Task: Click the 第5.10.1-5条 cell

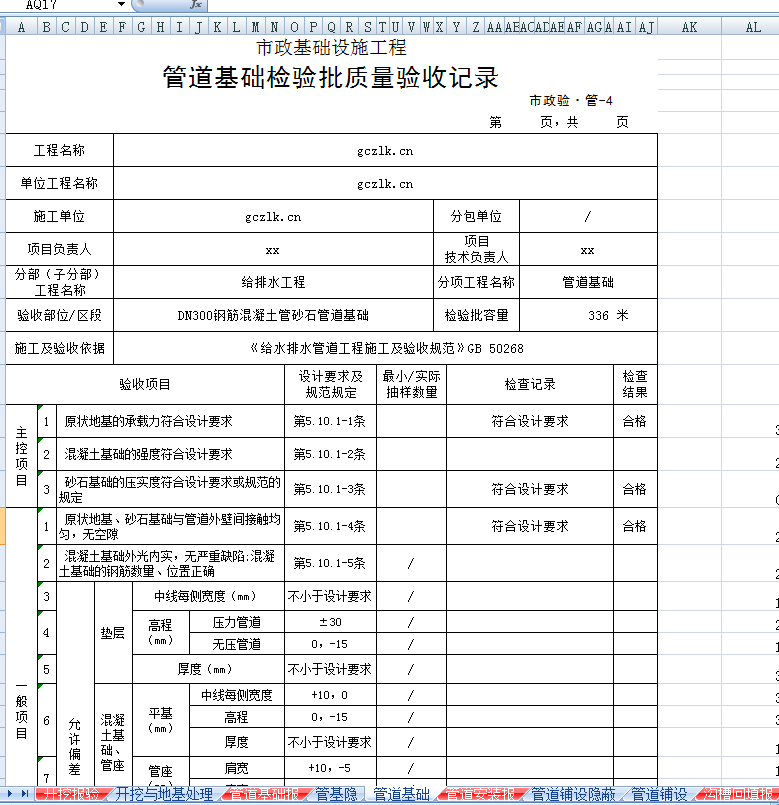Action: coord(330,563)
